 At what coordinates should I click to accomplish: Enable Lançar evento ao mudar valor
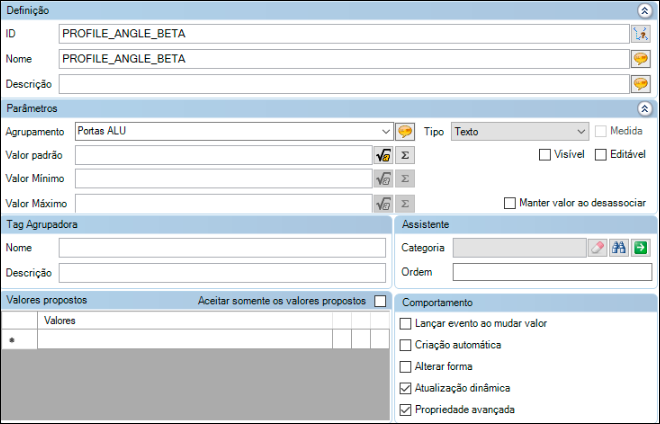[405, 324]
